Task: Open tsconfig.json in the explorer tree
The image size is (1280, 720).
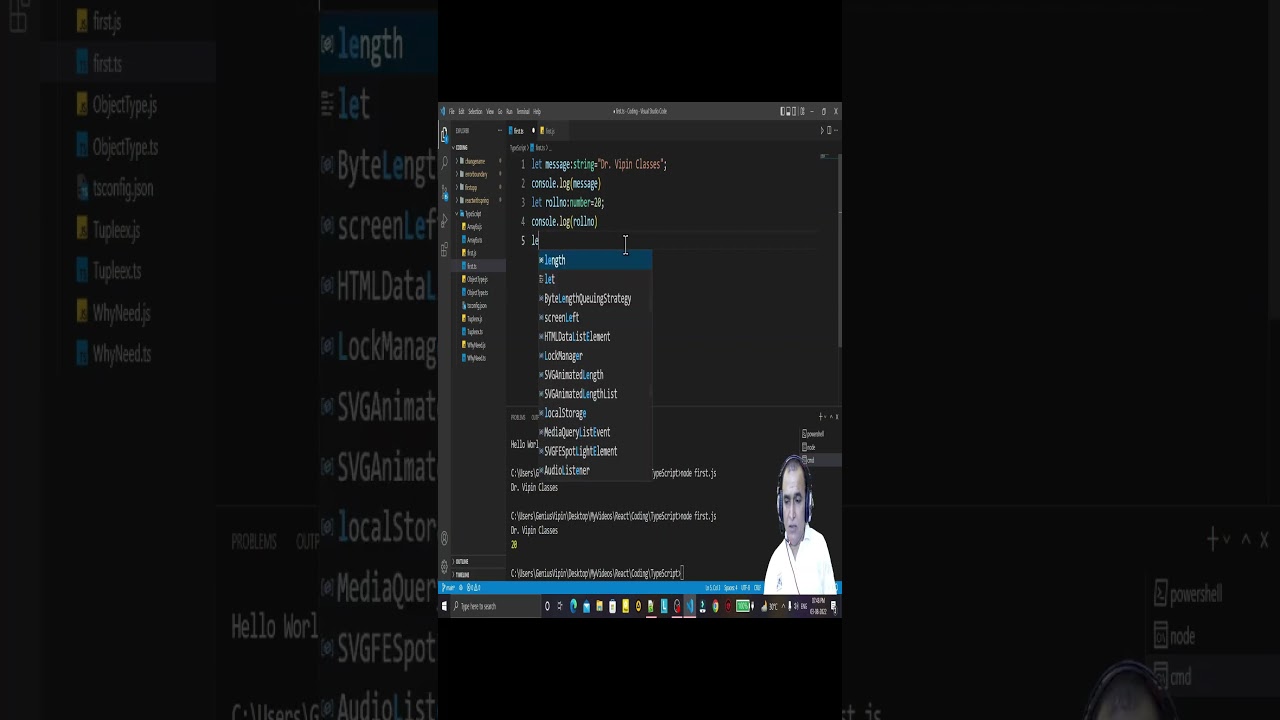Action: [480, 305]
